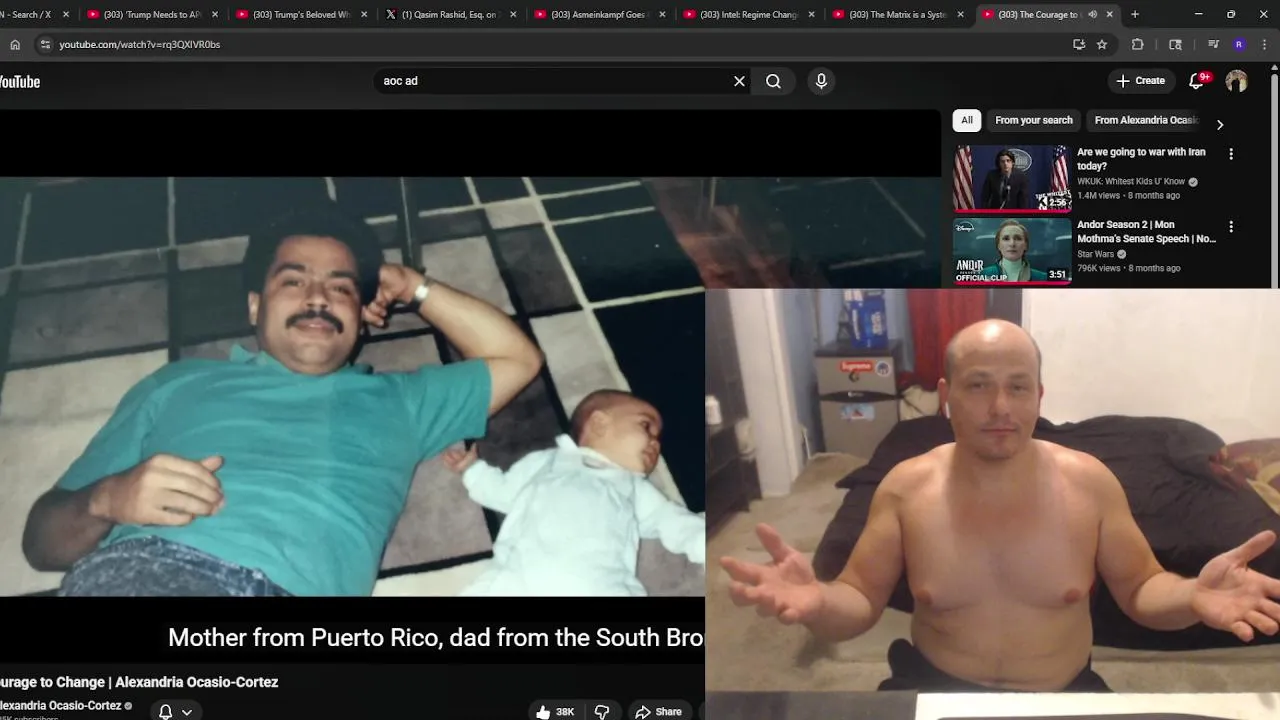This screenshot has width=1280, height=720.
Task: Select the 'From your search' chip
Action: (x=1033, y=120)
